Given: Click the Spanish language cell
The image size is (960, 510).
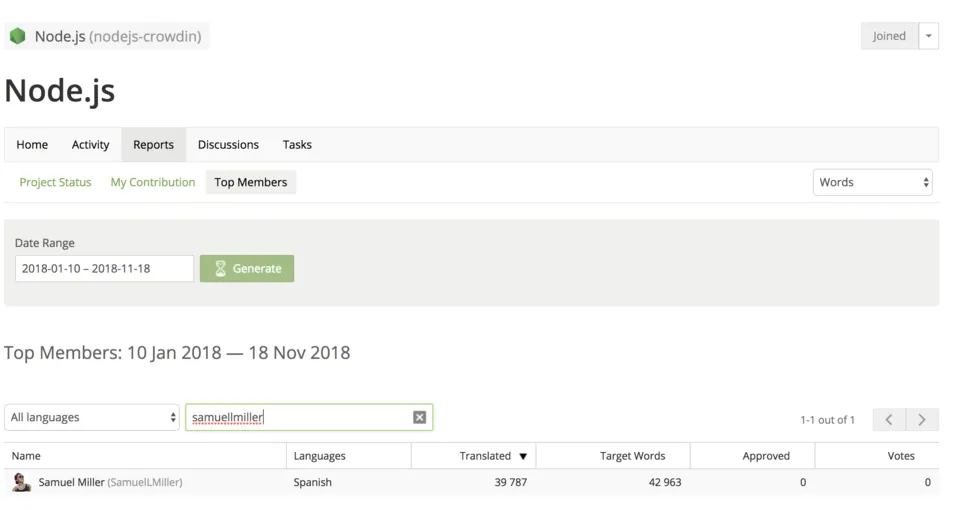Looking at the screenshot, I should tap(312, 482).
